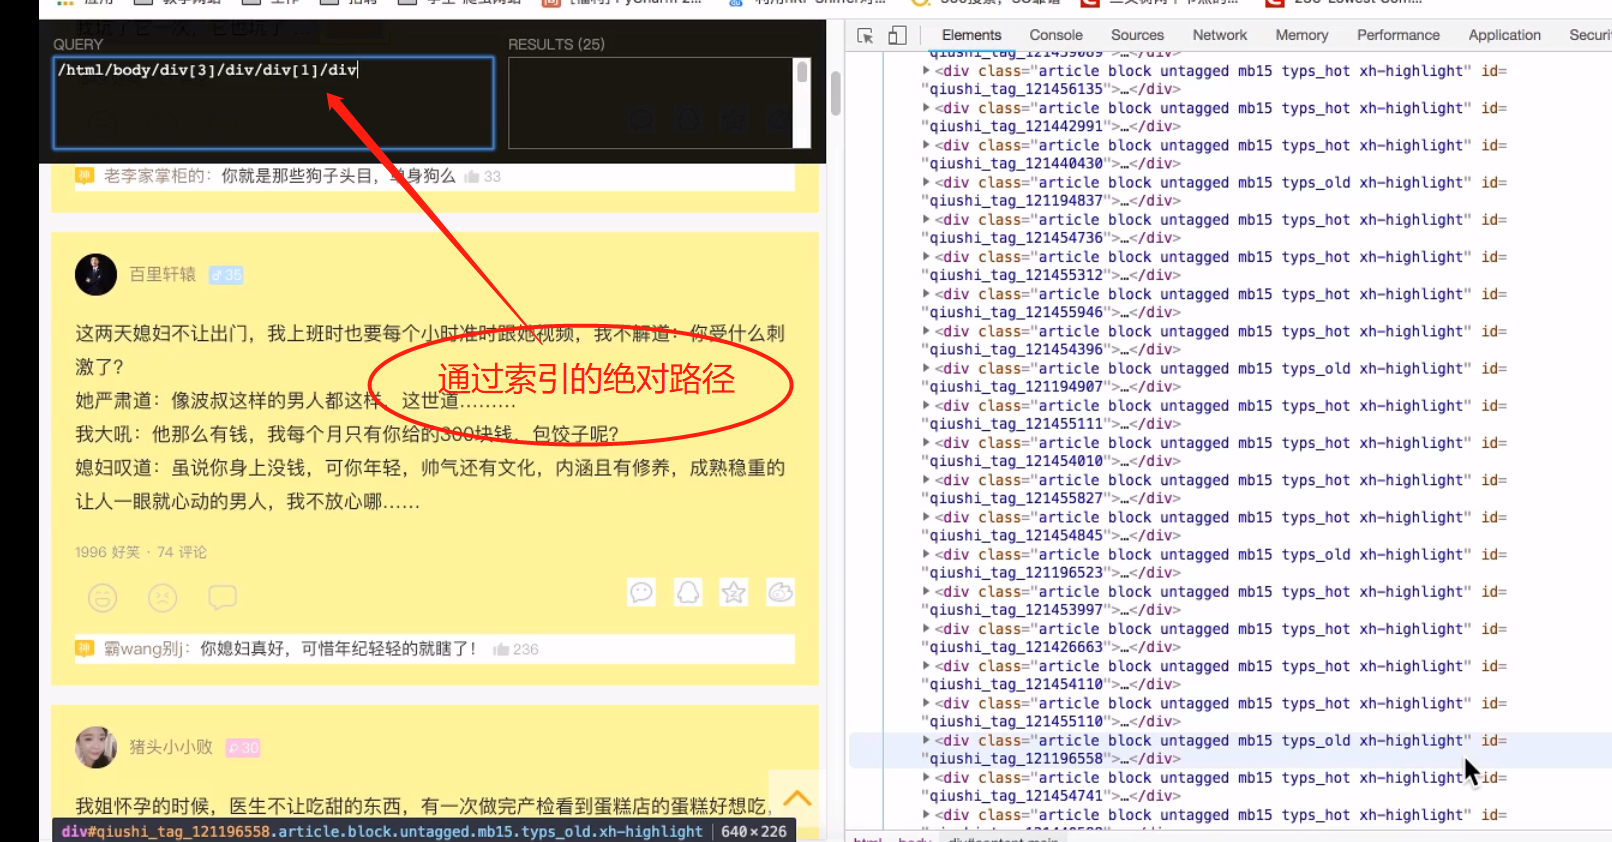Click the back-to-top arrow button
The width and height of the screenshot is (1612, 842).
point(796,797)
